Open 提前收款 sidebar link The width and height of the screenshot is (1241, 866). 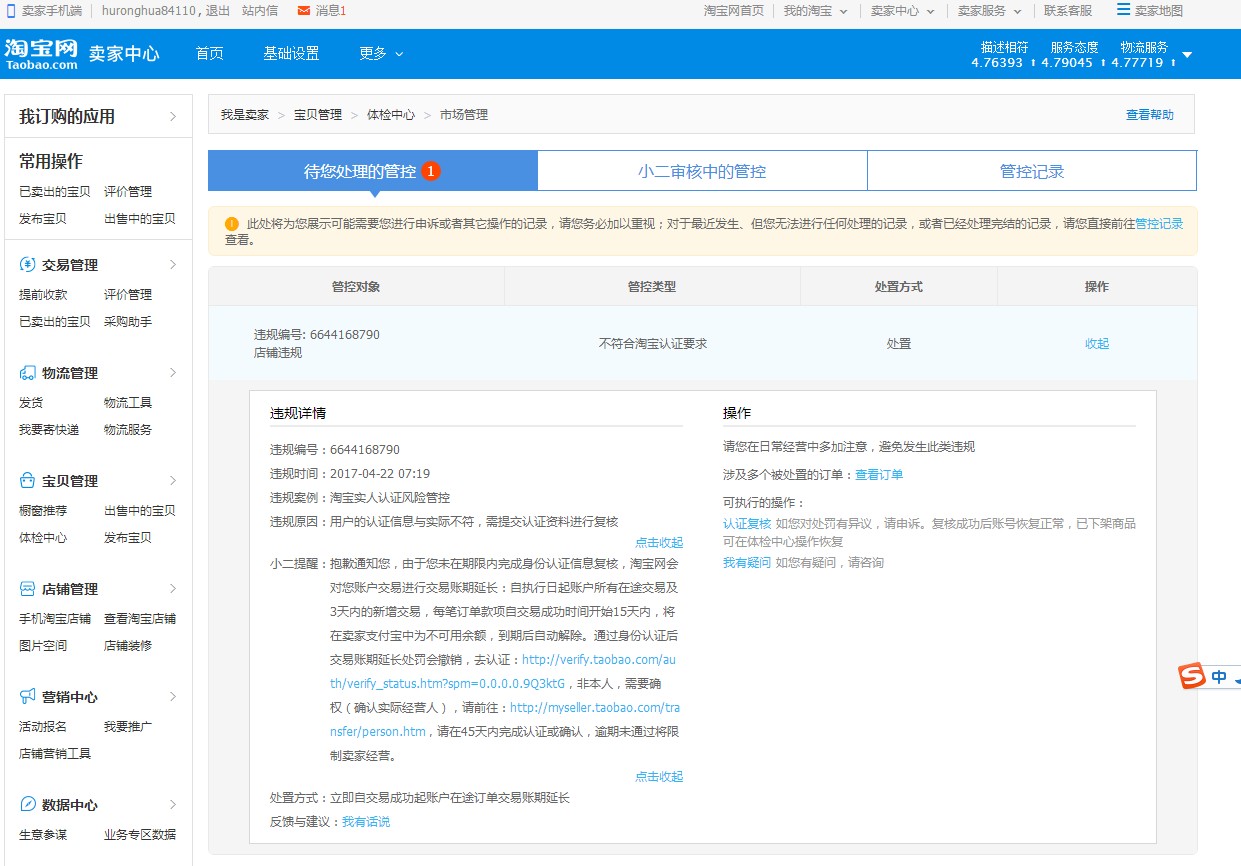(43, 295)
